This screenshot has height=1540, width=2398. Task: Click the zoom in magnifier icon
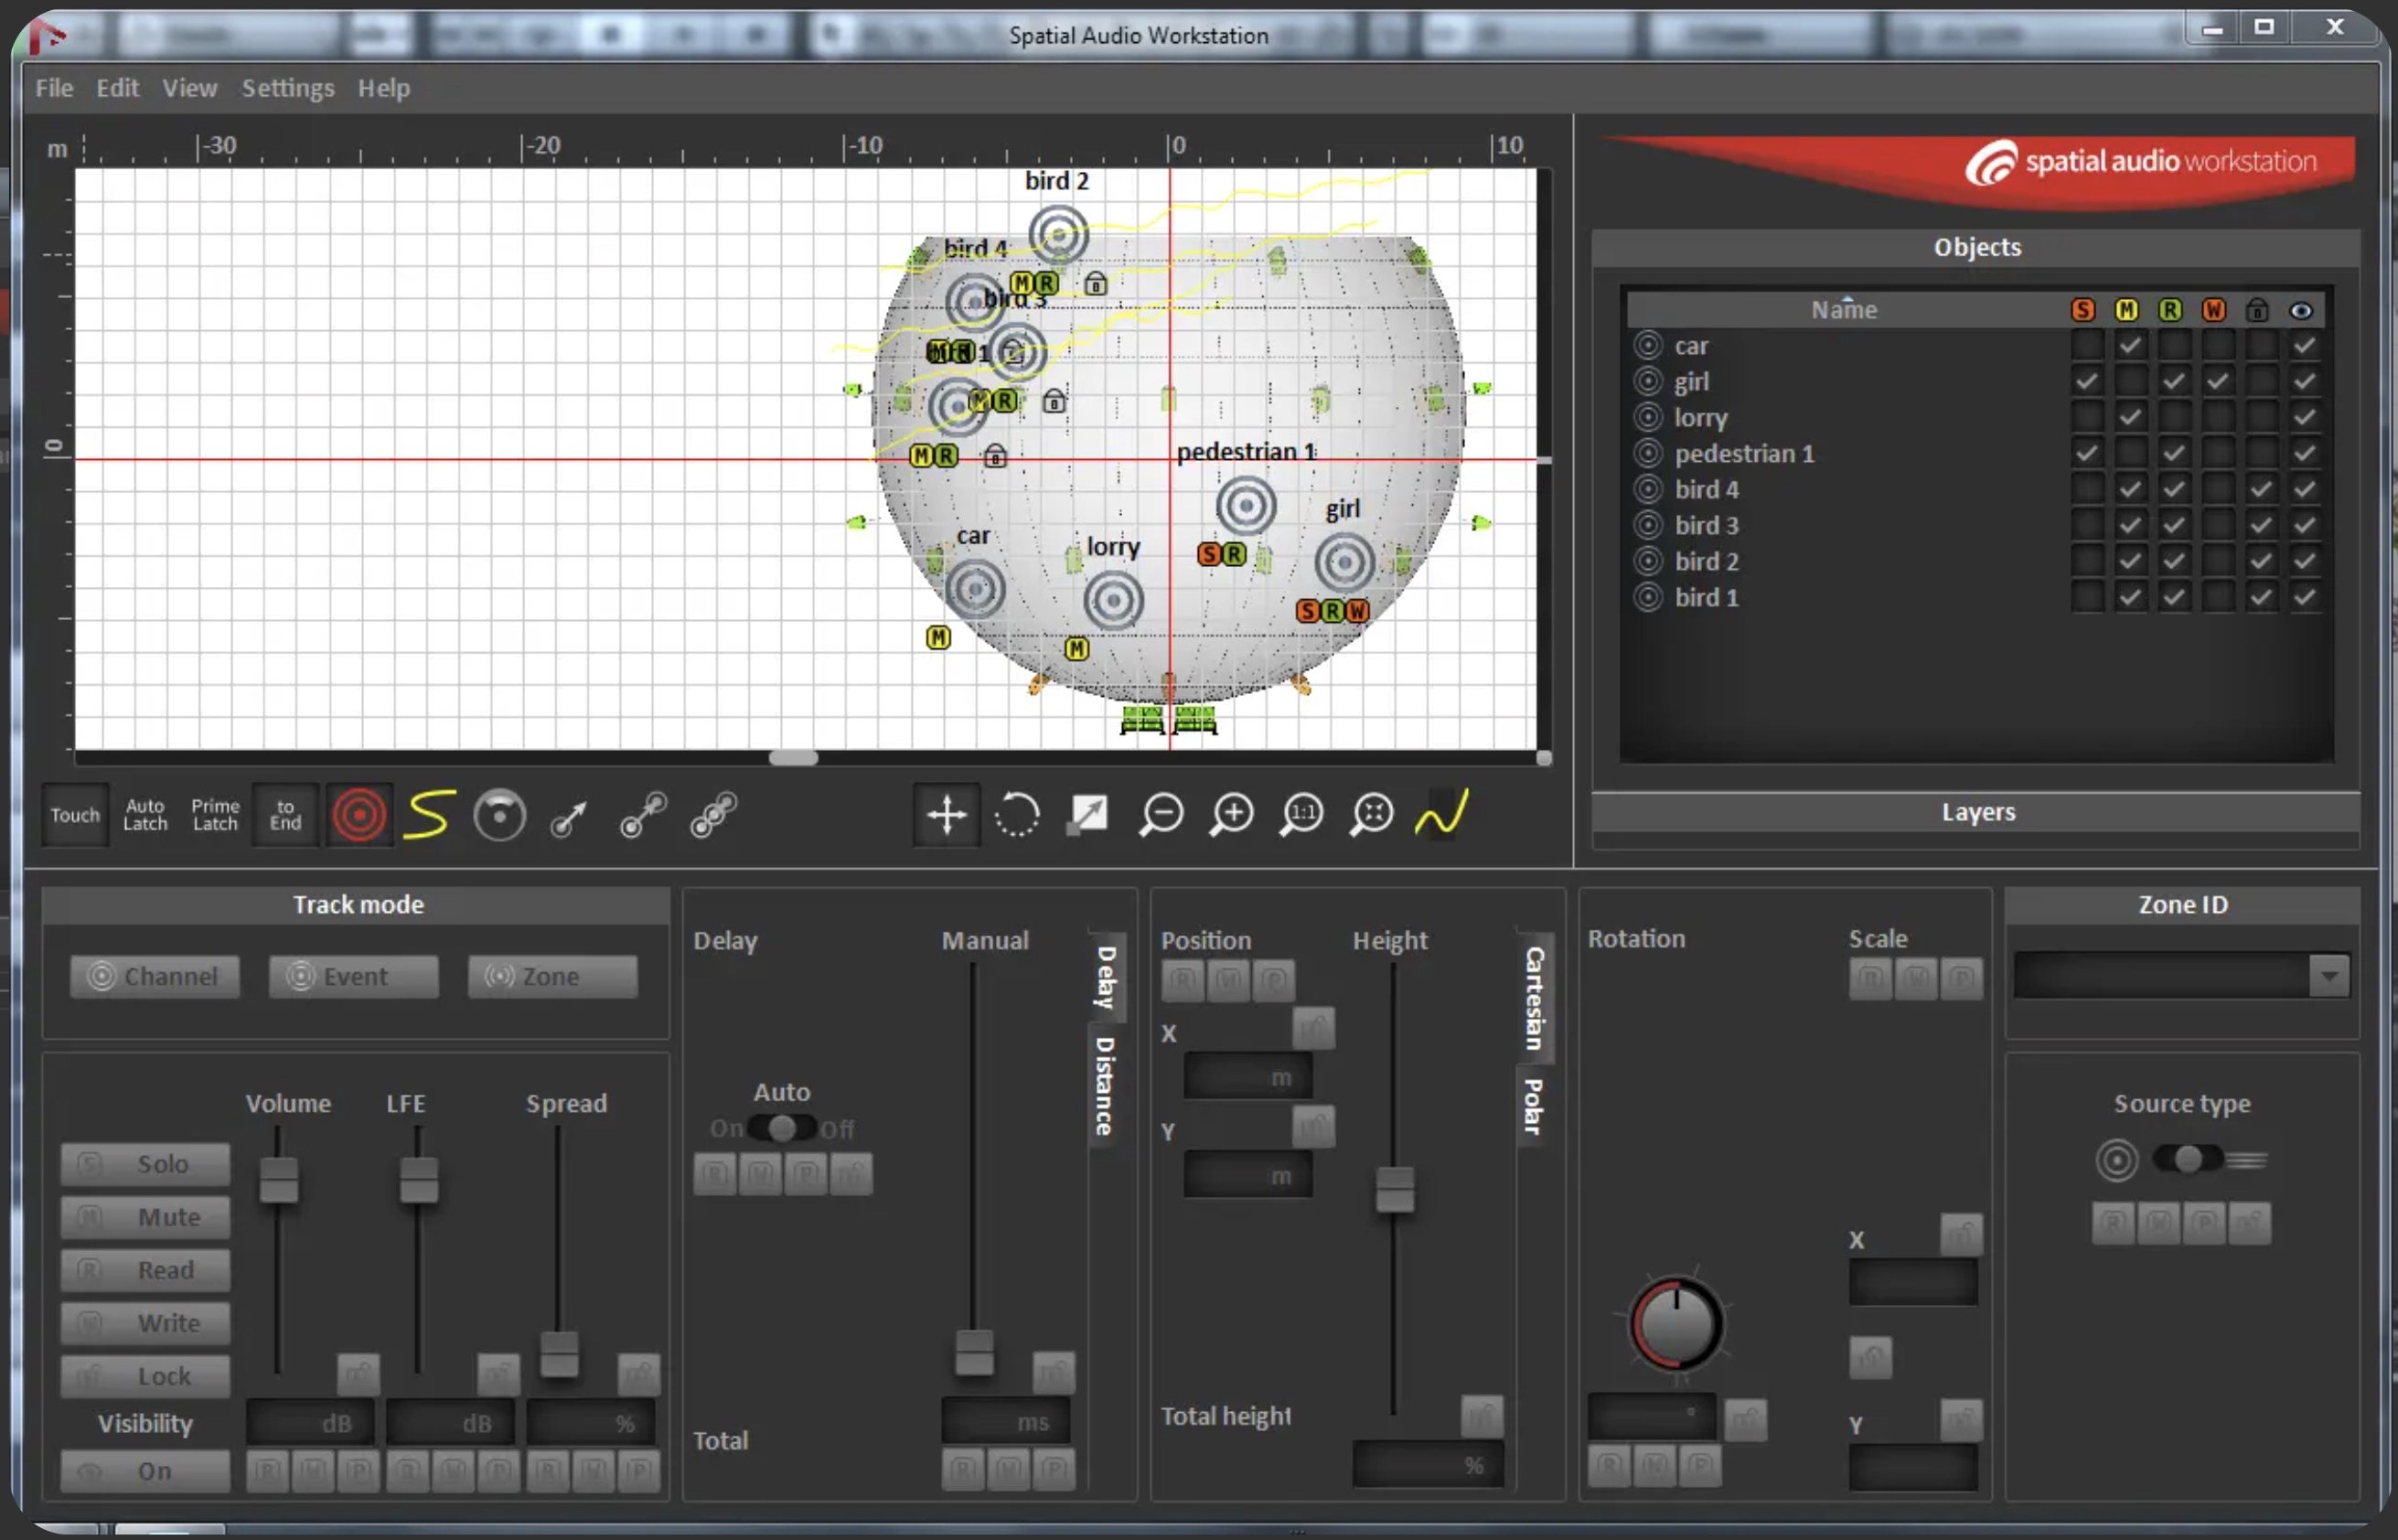tap(1231, 814)
